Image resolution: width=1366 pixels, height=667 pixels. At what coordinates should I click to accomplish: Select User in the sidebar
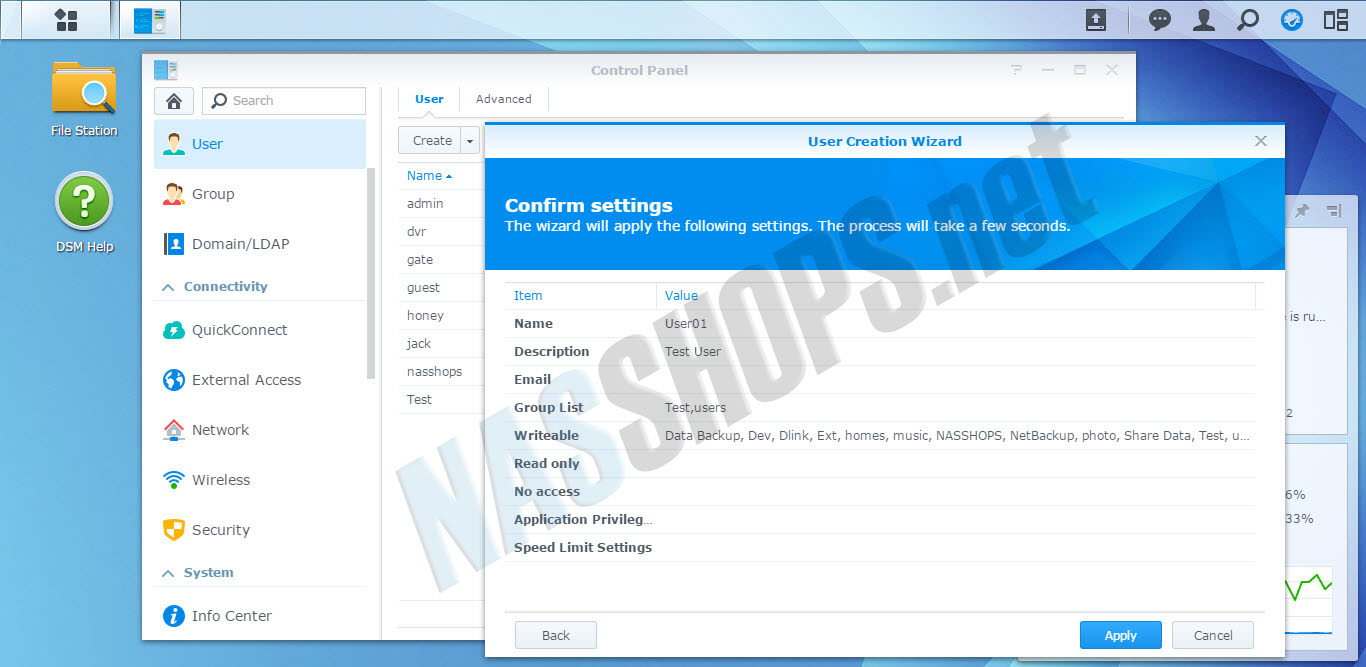[260, 144]
